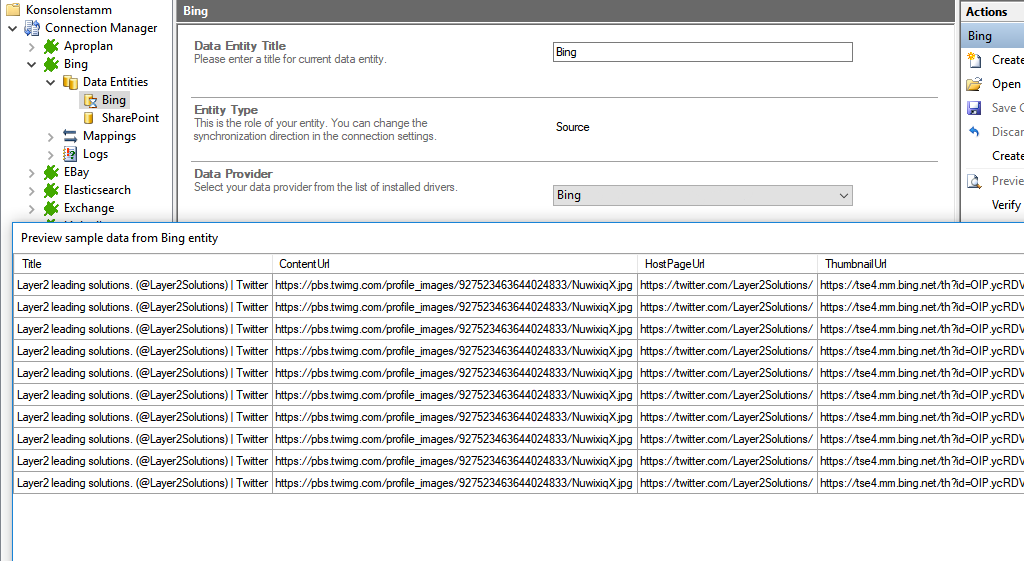This screenshot has height=561, width=1024.
Task: Click the Logs icon in tree
Action: point(71,154)
